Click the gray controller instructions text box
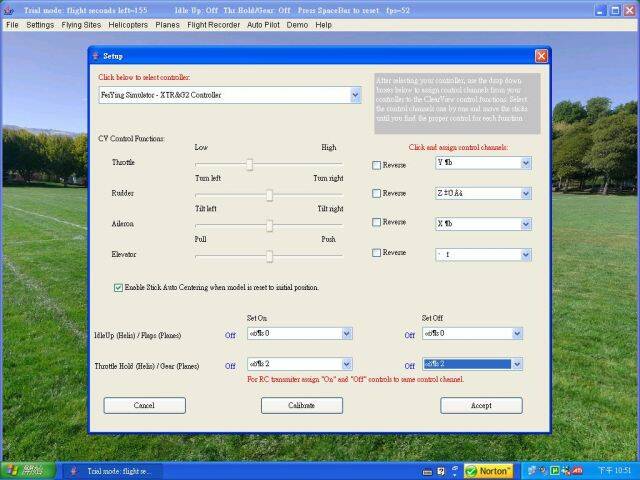 pos(457,104)
